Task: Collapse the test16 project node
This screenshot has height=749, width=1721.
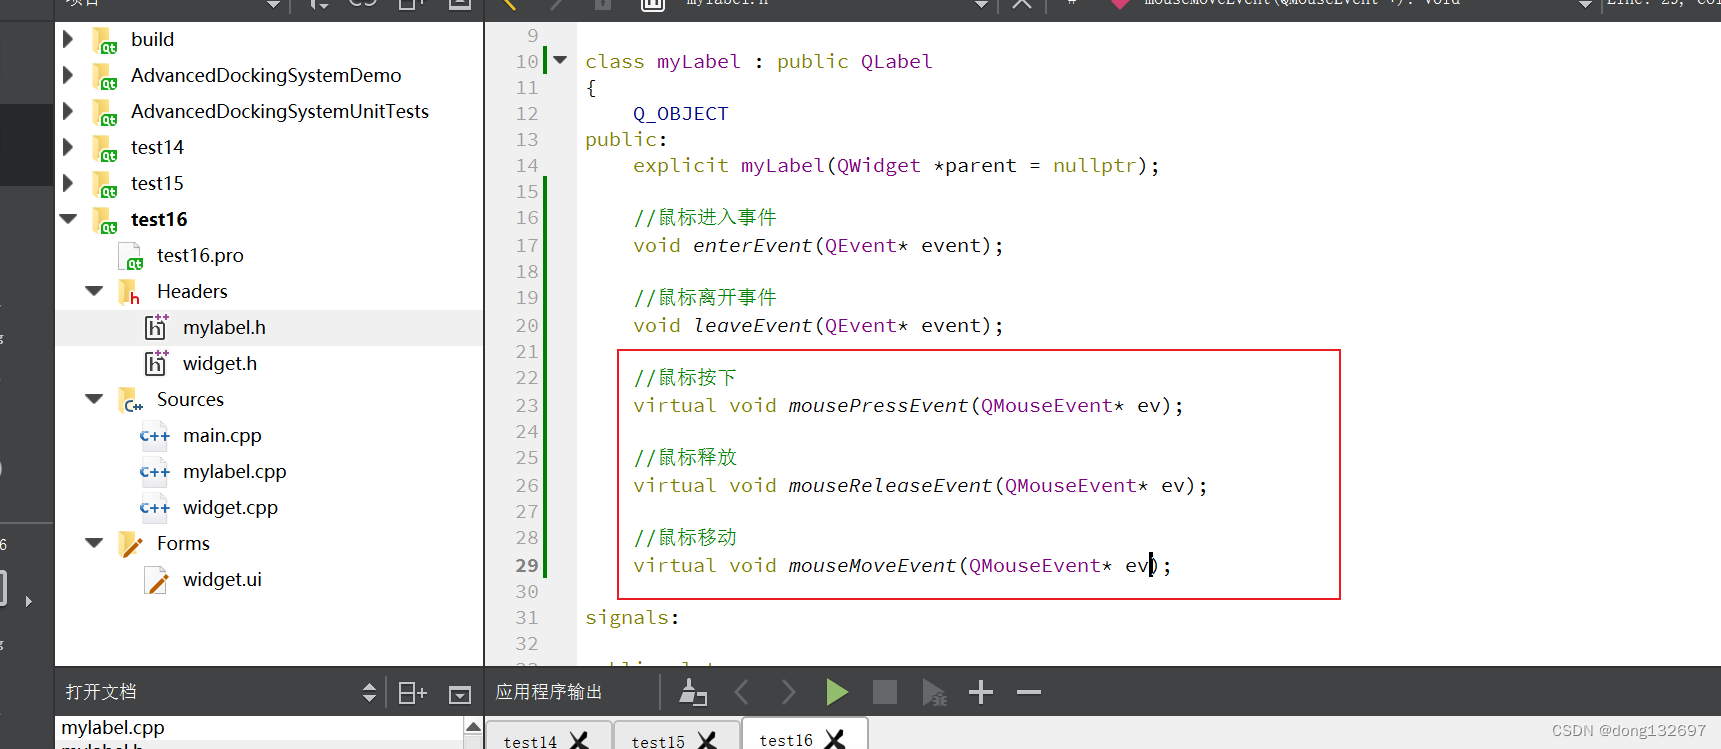Action: coord(68,218)
